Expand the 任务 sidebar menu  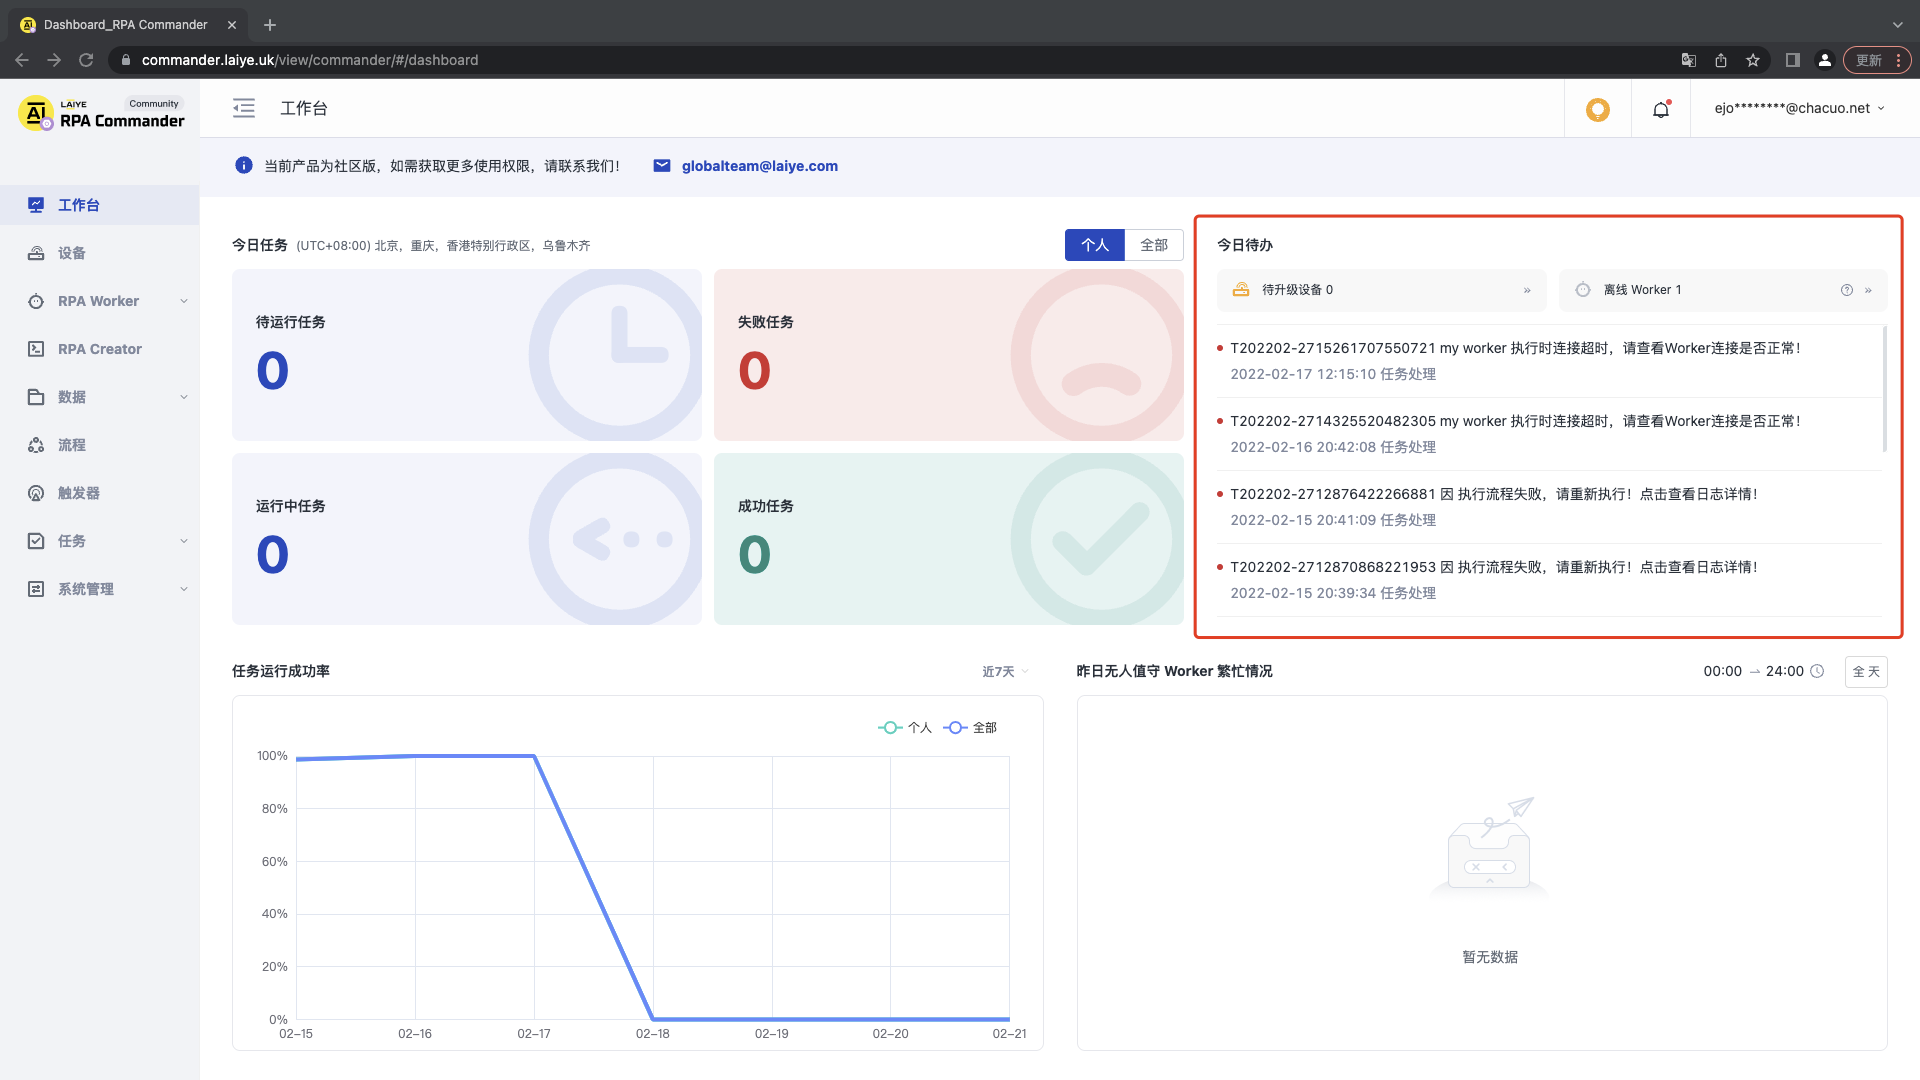pos(184,541)
